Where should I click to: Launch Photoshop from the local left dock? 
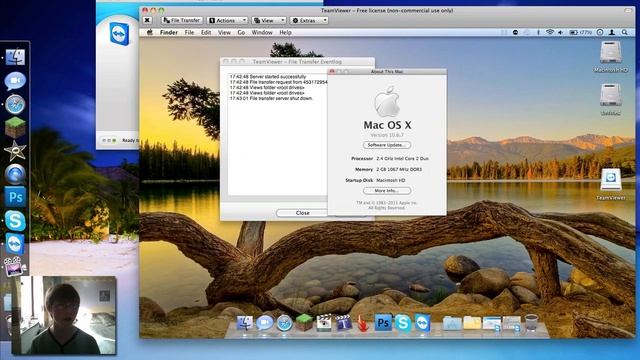tap(15, 197)
